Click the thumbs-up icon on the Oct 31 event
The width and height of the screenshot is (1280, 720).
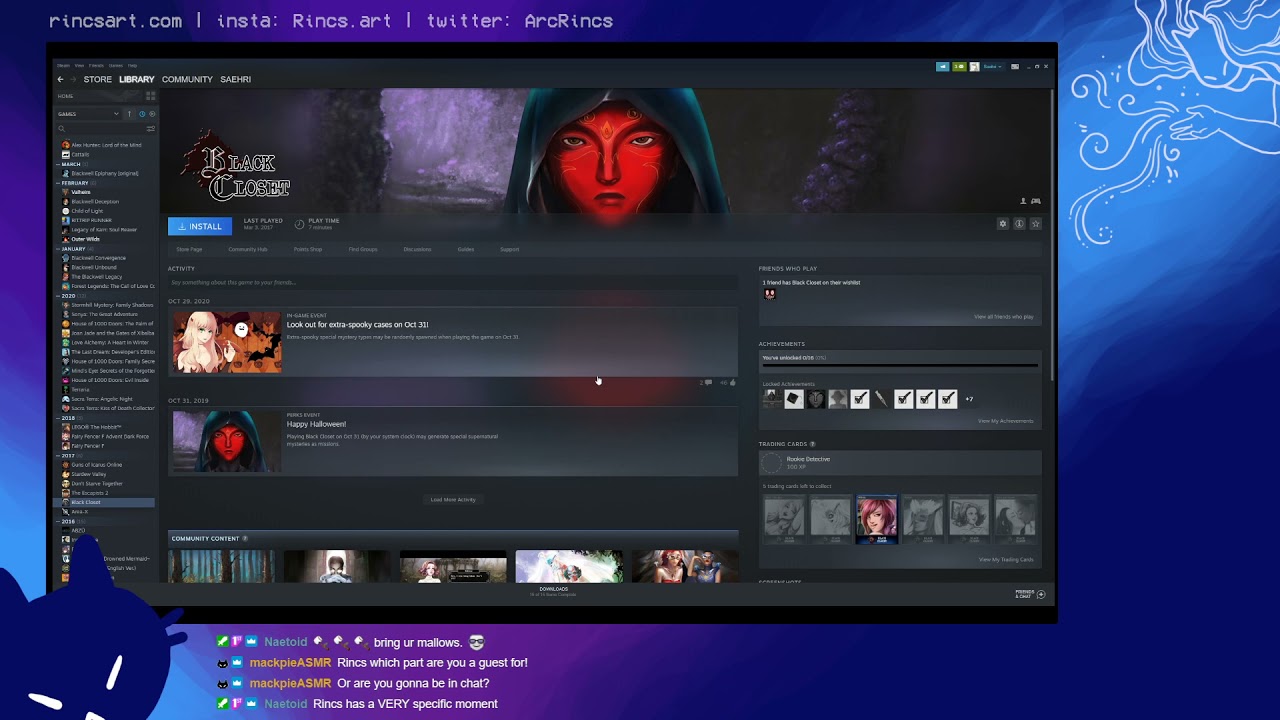pos(733,382)
